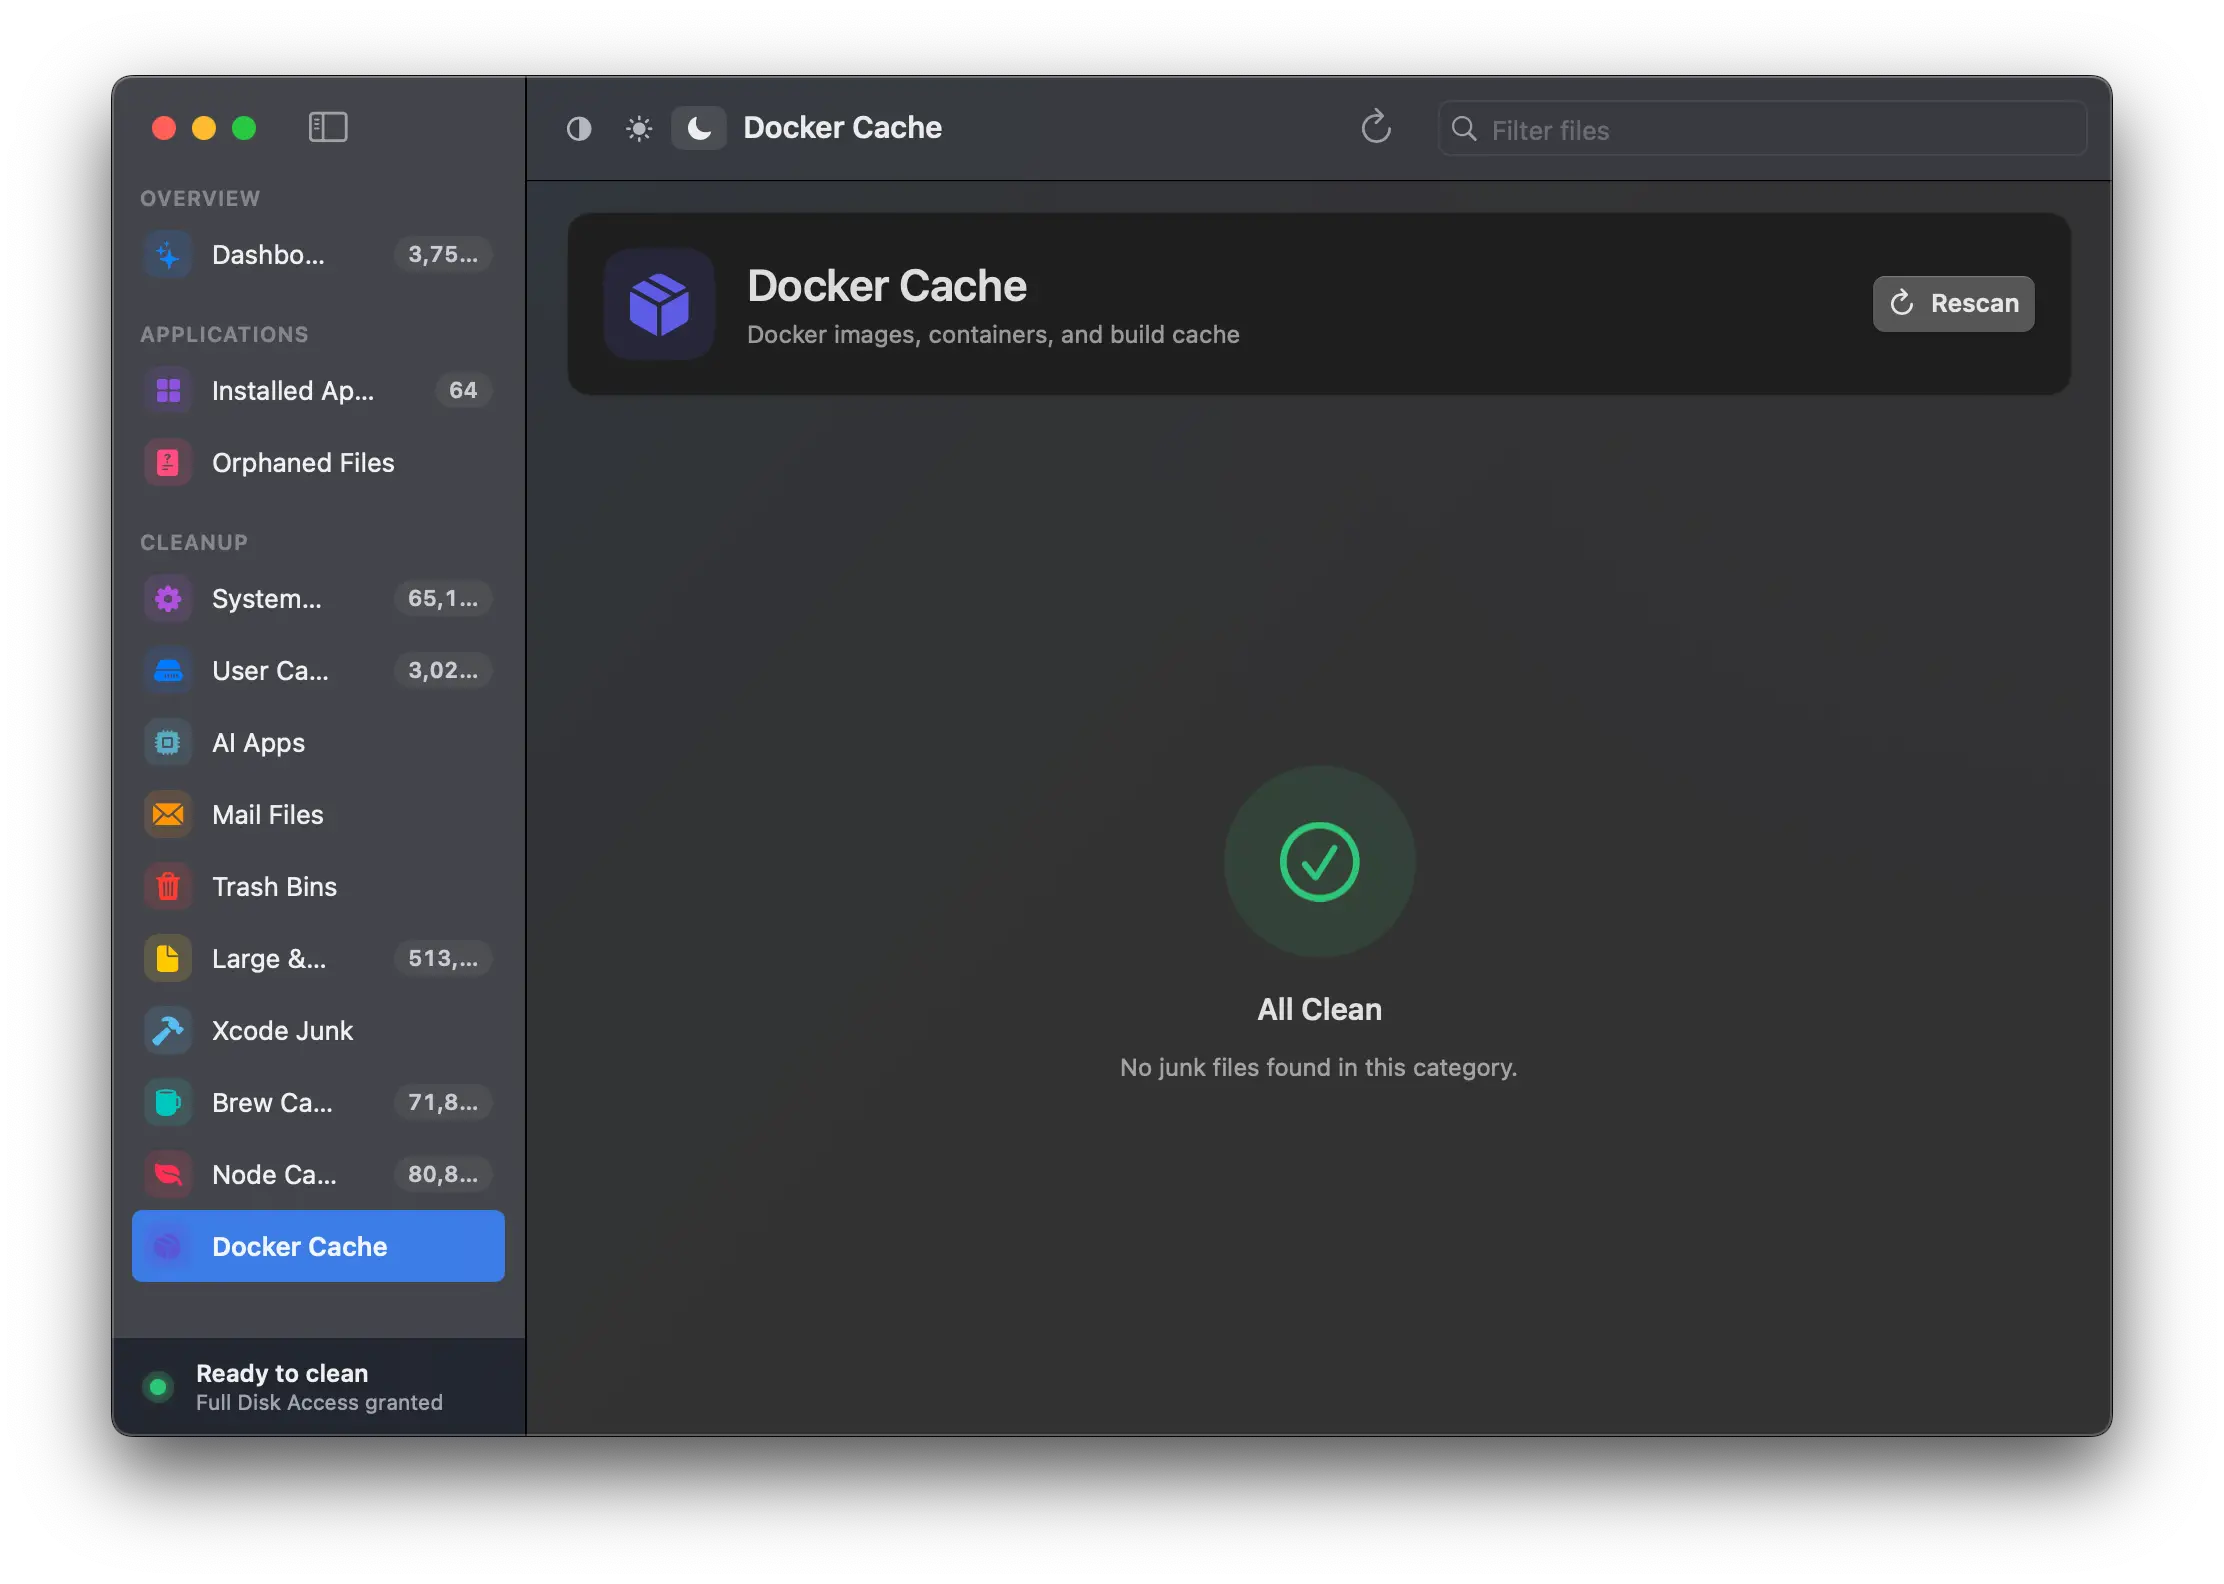Open Mail Files category
2224x1584 pixels.
(318, 814)
